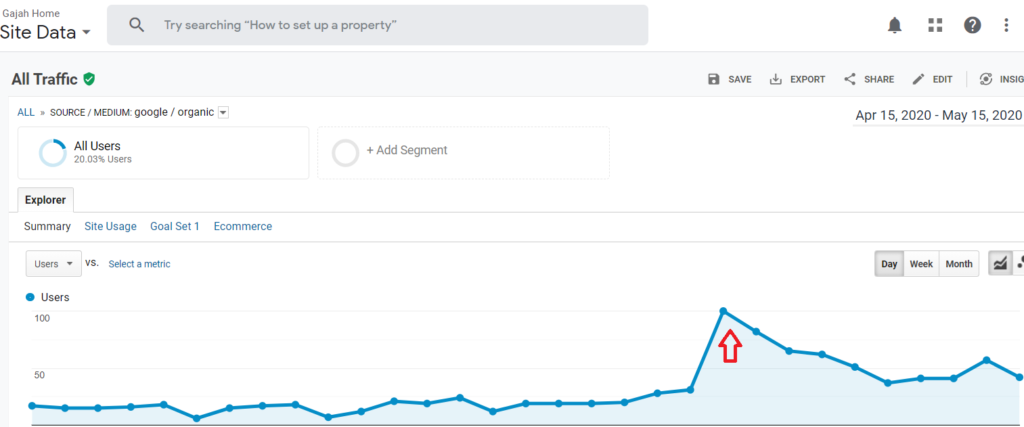Expand the Source / Medium filter dropdown

(x=223, y=113)
